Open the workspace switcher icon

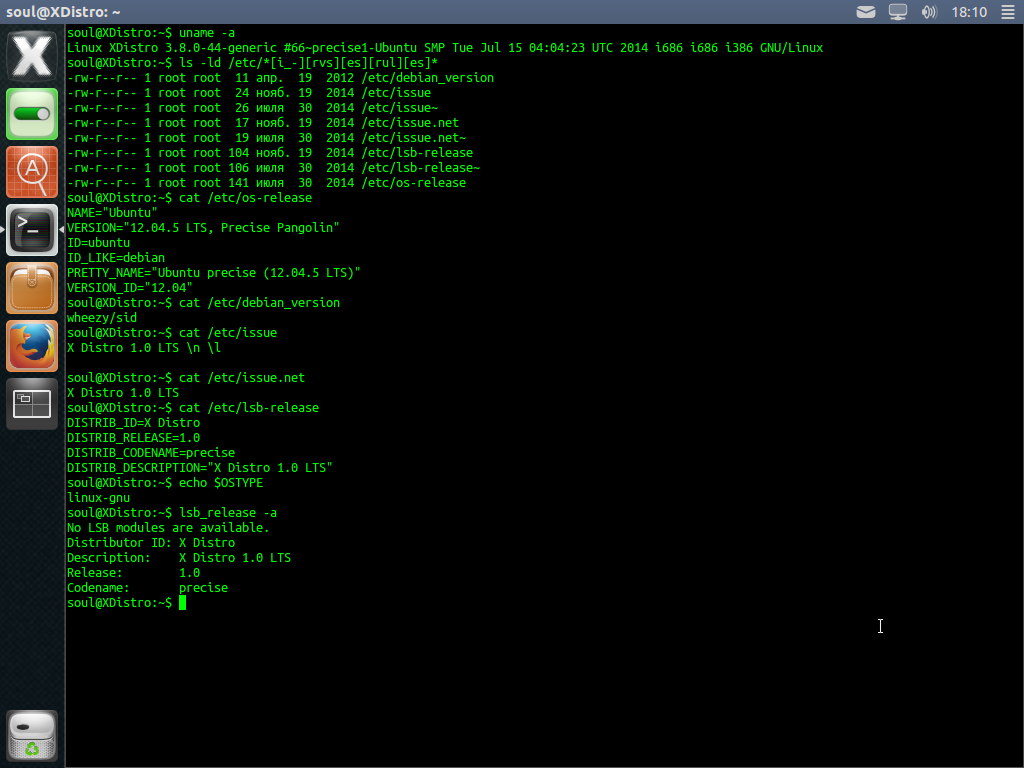click(31, 404)
